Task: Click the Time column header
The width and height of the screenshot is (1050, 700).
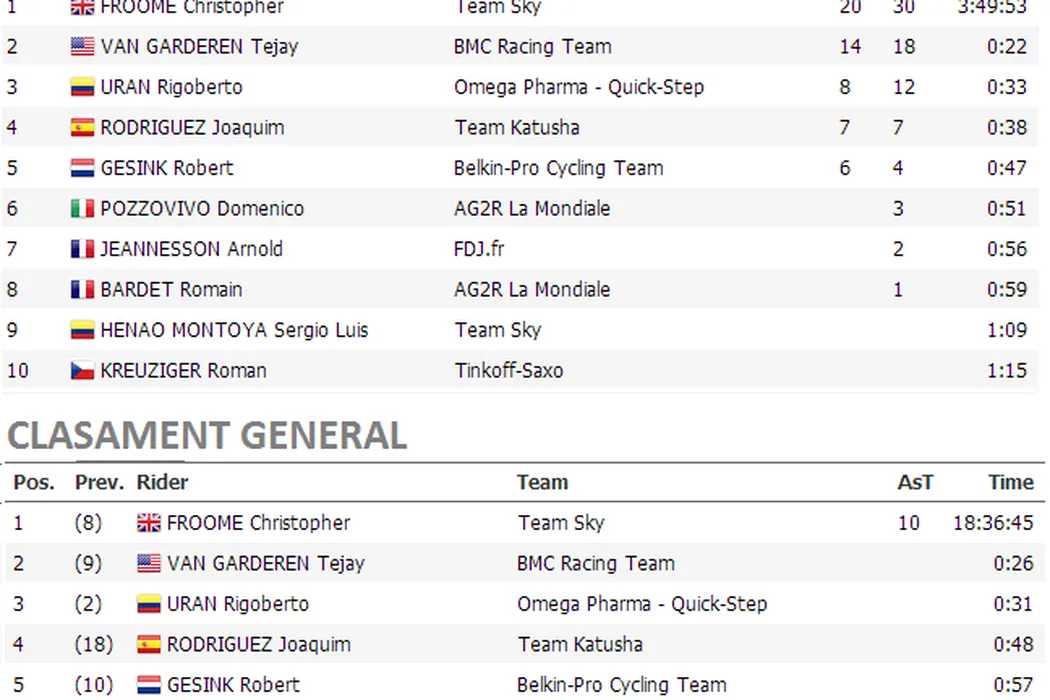Action: (x=1010, y=483)
